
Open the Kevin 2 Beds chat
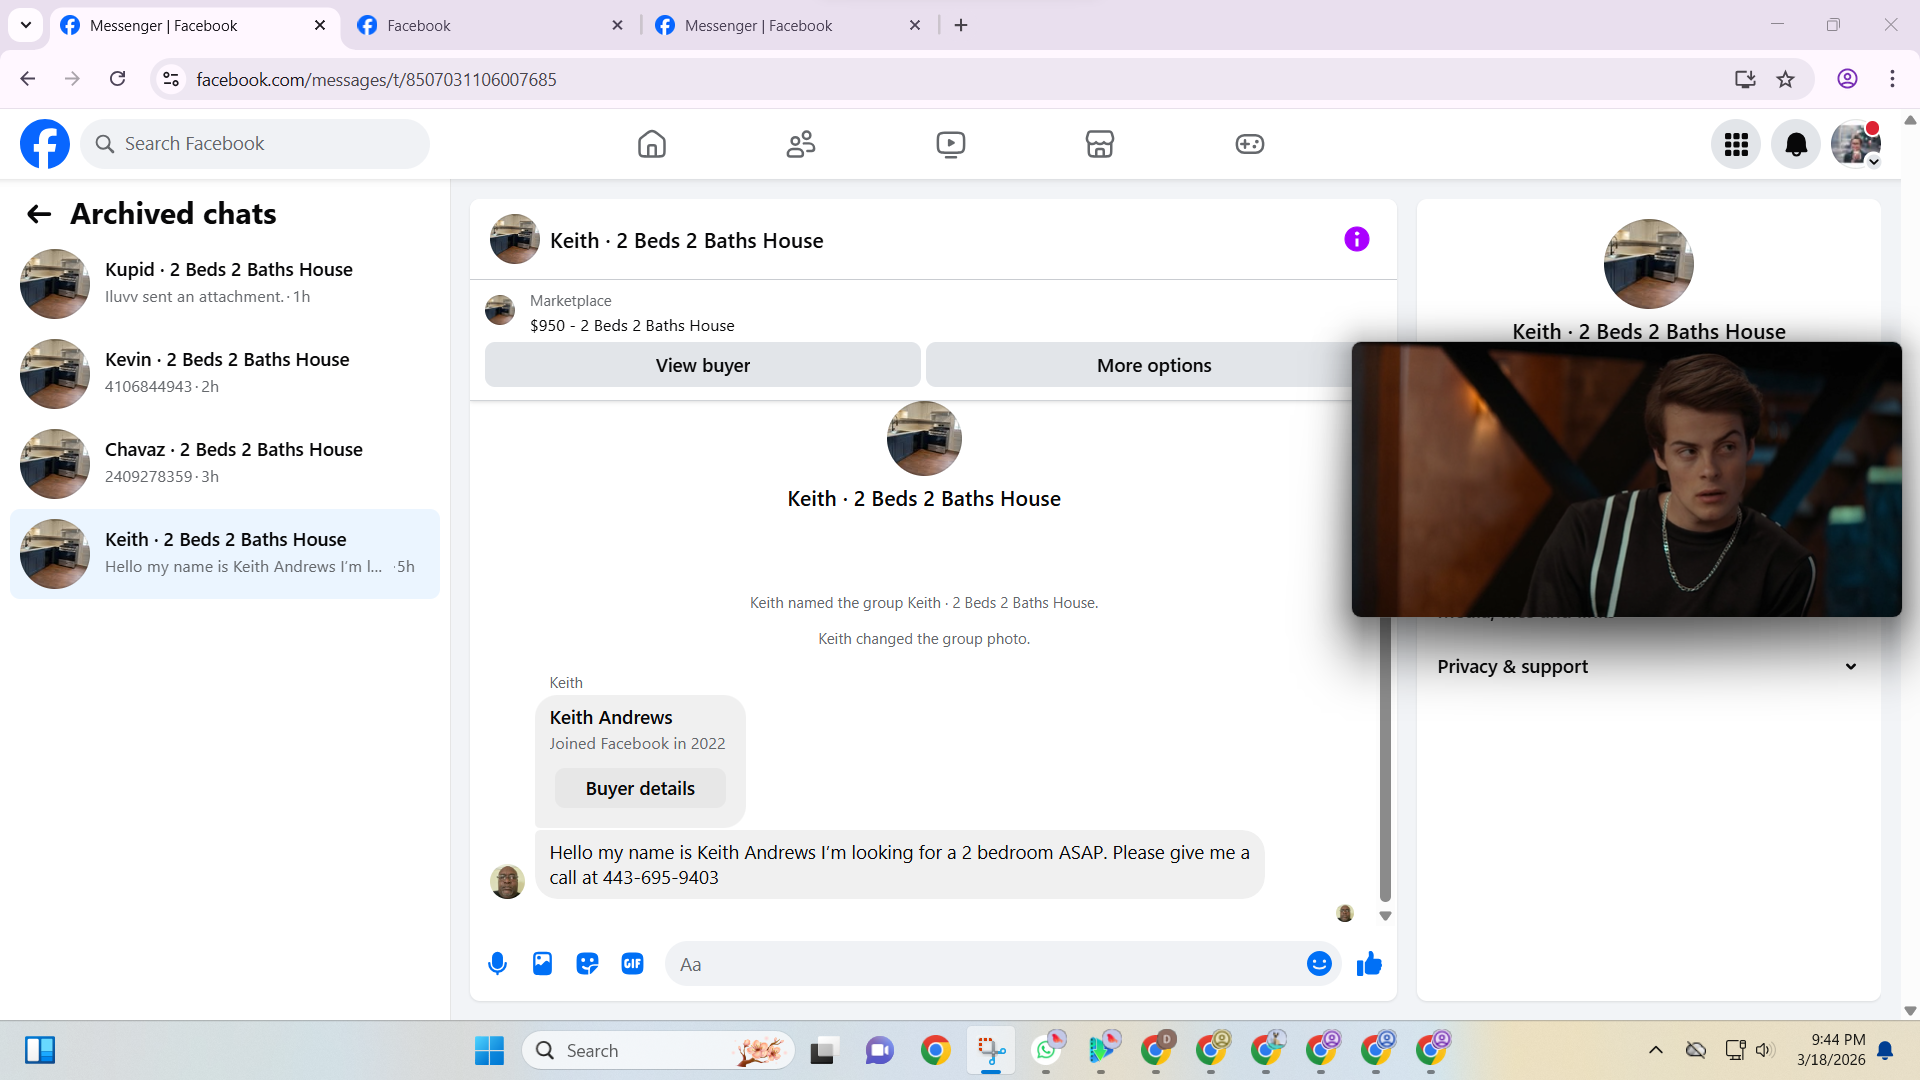click(225, 373)
